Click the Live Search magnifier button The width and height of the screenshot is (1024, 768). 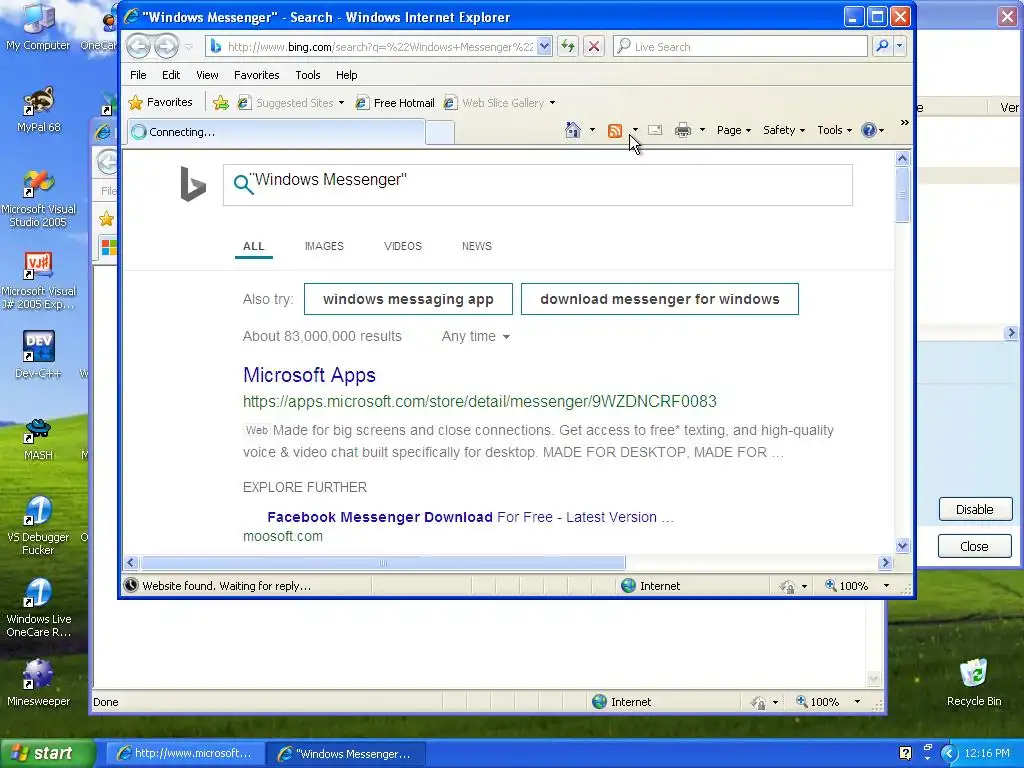(x=882, y=46)
